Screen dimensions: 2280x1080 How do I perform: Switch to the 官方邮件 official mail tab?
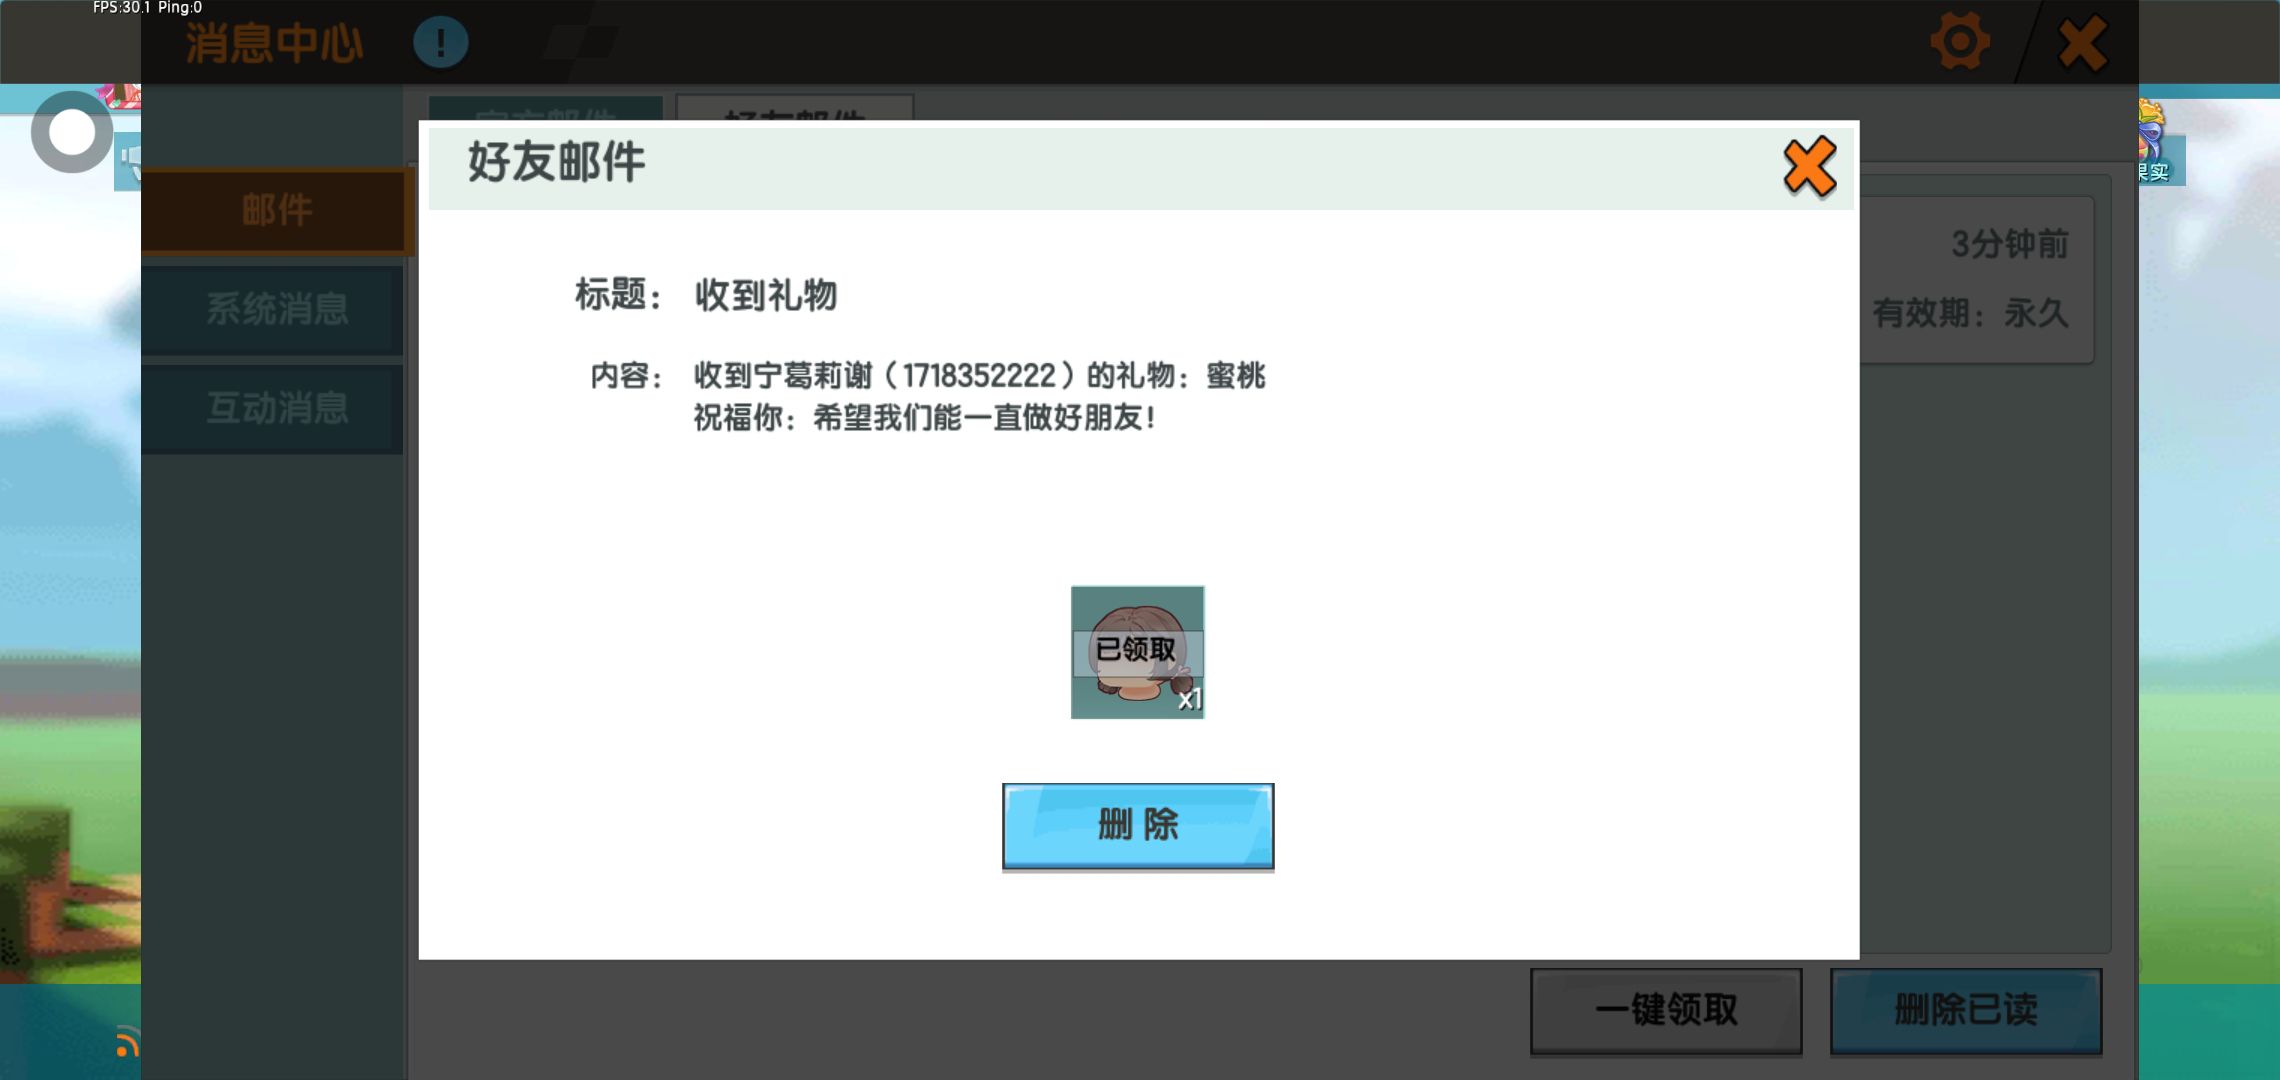(545, 108)
